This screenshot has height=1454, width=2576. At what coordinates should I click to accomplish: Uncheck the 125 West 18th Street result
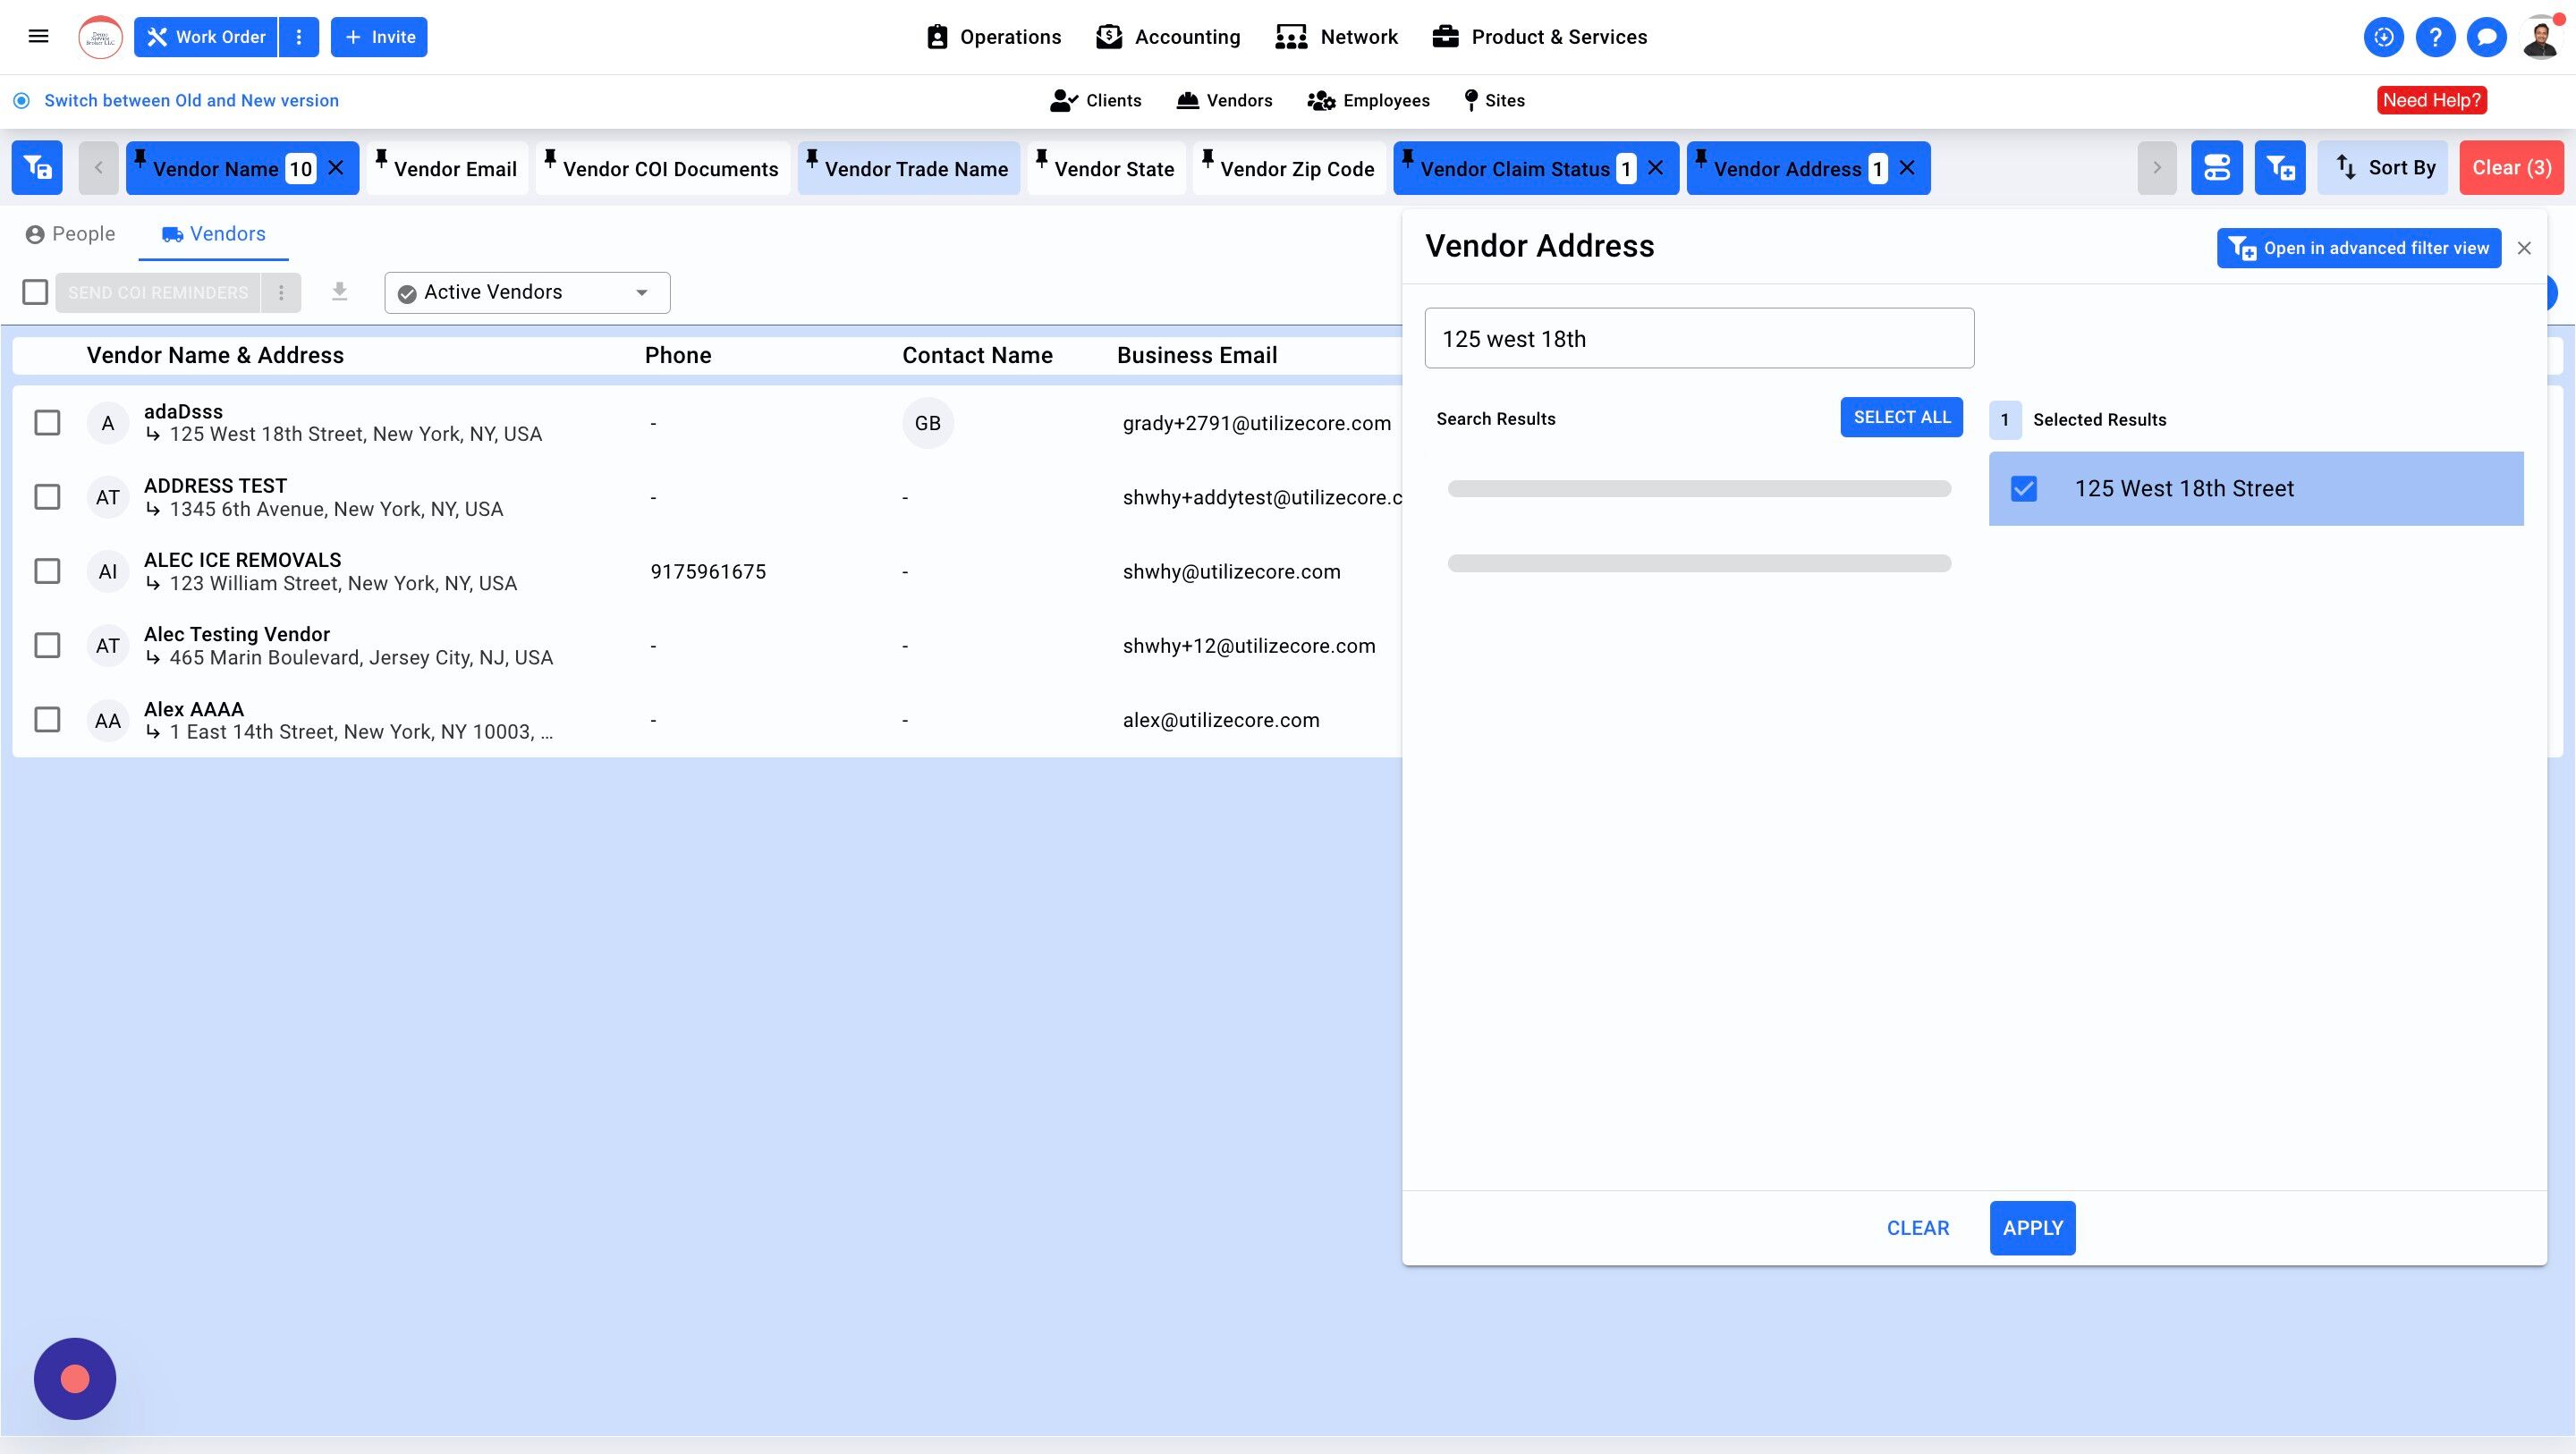pyautogui.click(x=2023, y=489)
